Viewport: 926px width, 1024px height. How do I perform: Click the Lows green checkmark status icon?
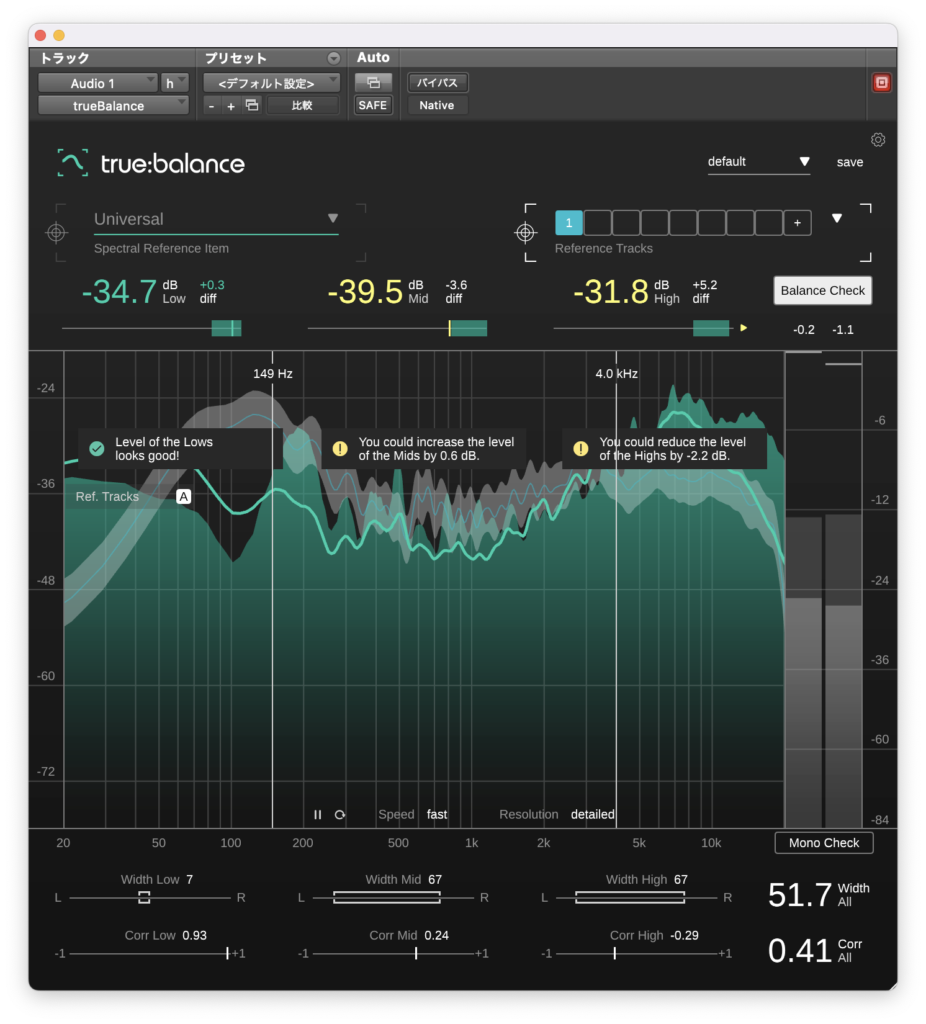(97, 449)
